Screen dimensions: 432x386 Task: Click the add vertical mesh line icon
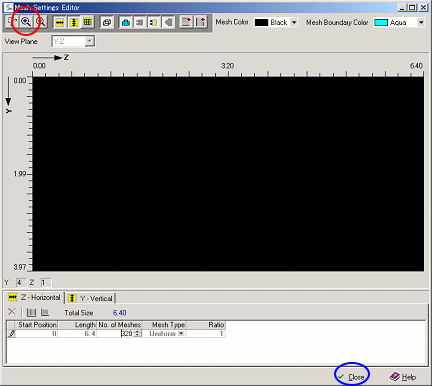pos(201,22)
